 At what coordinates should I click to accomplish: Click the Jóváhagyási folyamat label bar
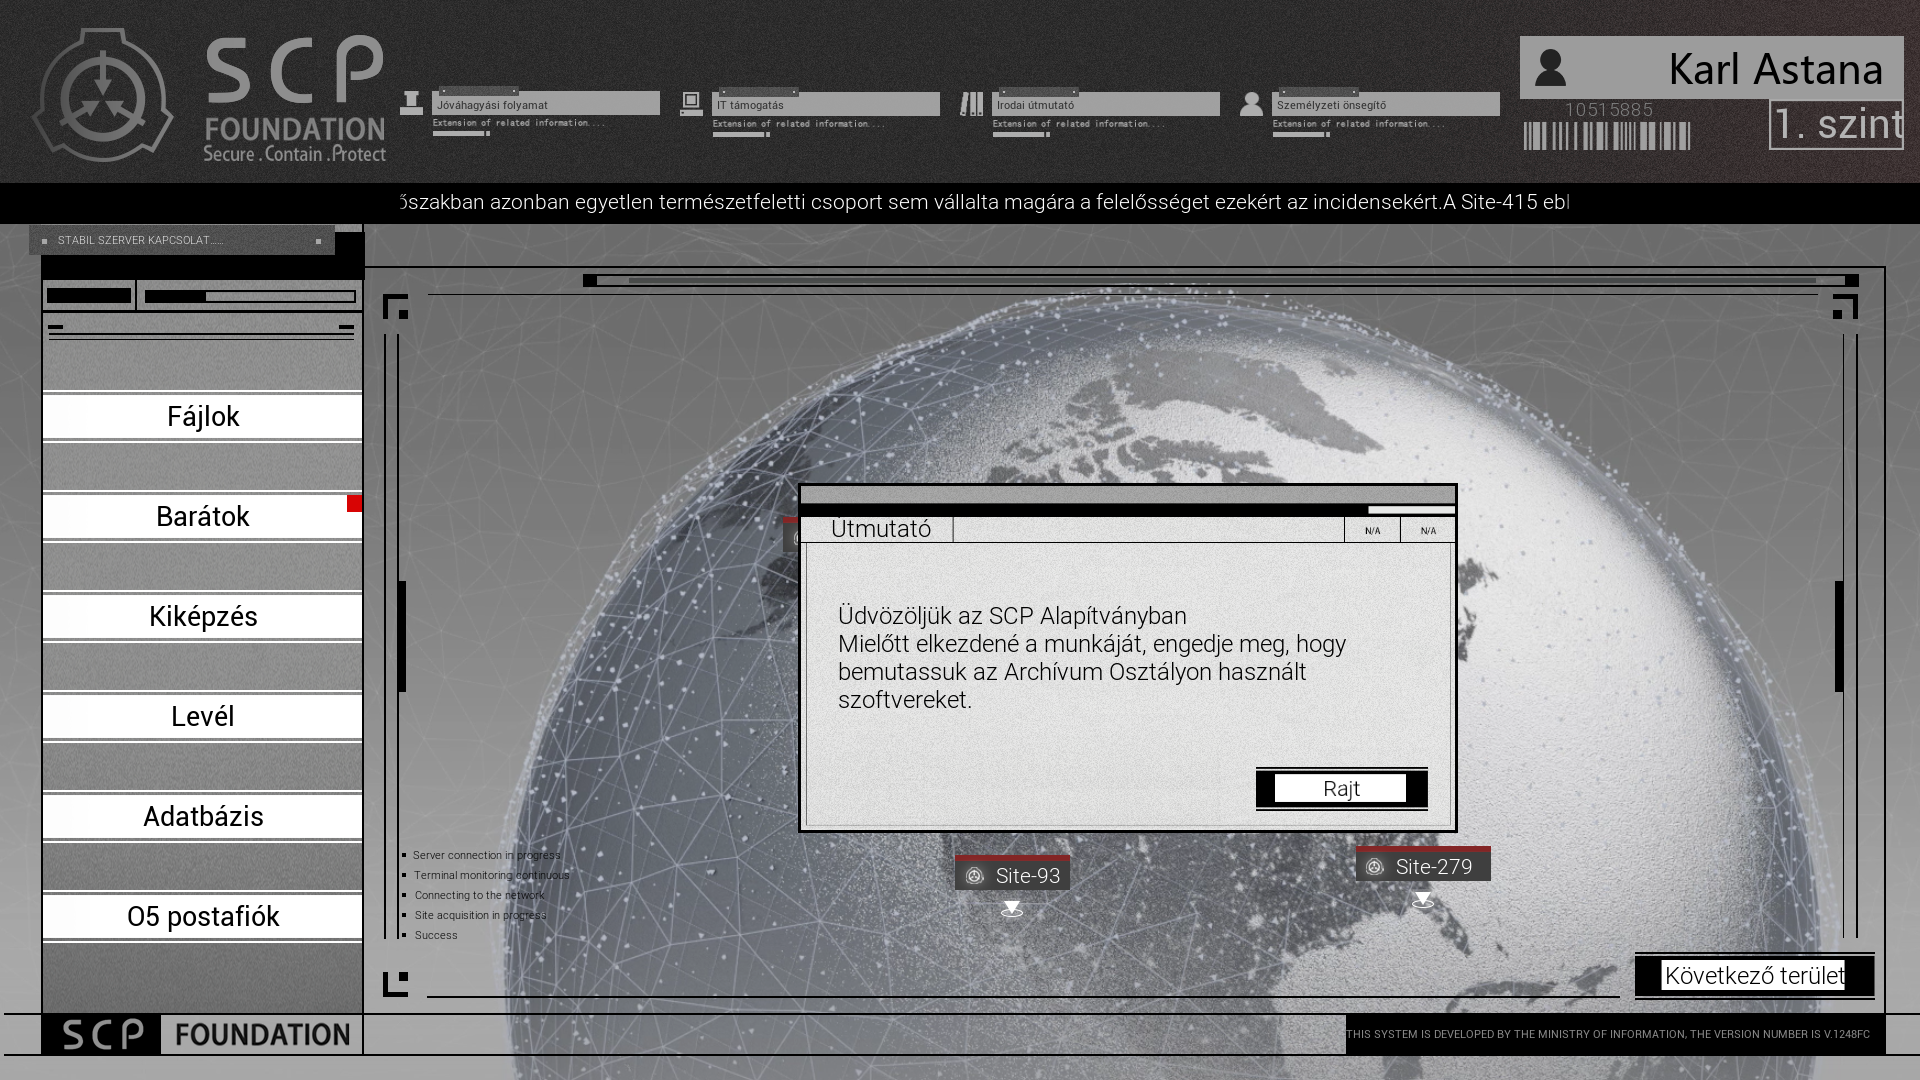pos(545,104)
